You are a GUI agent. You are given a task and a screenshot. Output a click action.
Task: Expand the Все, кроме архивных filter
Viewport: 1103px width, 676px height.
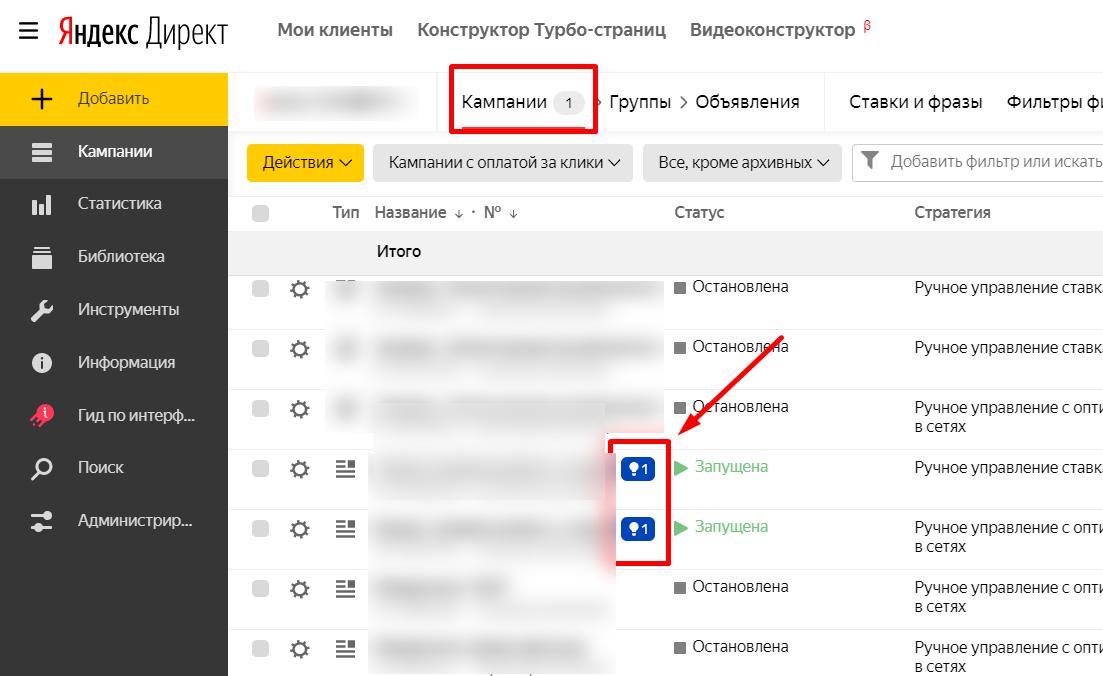742,162
